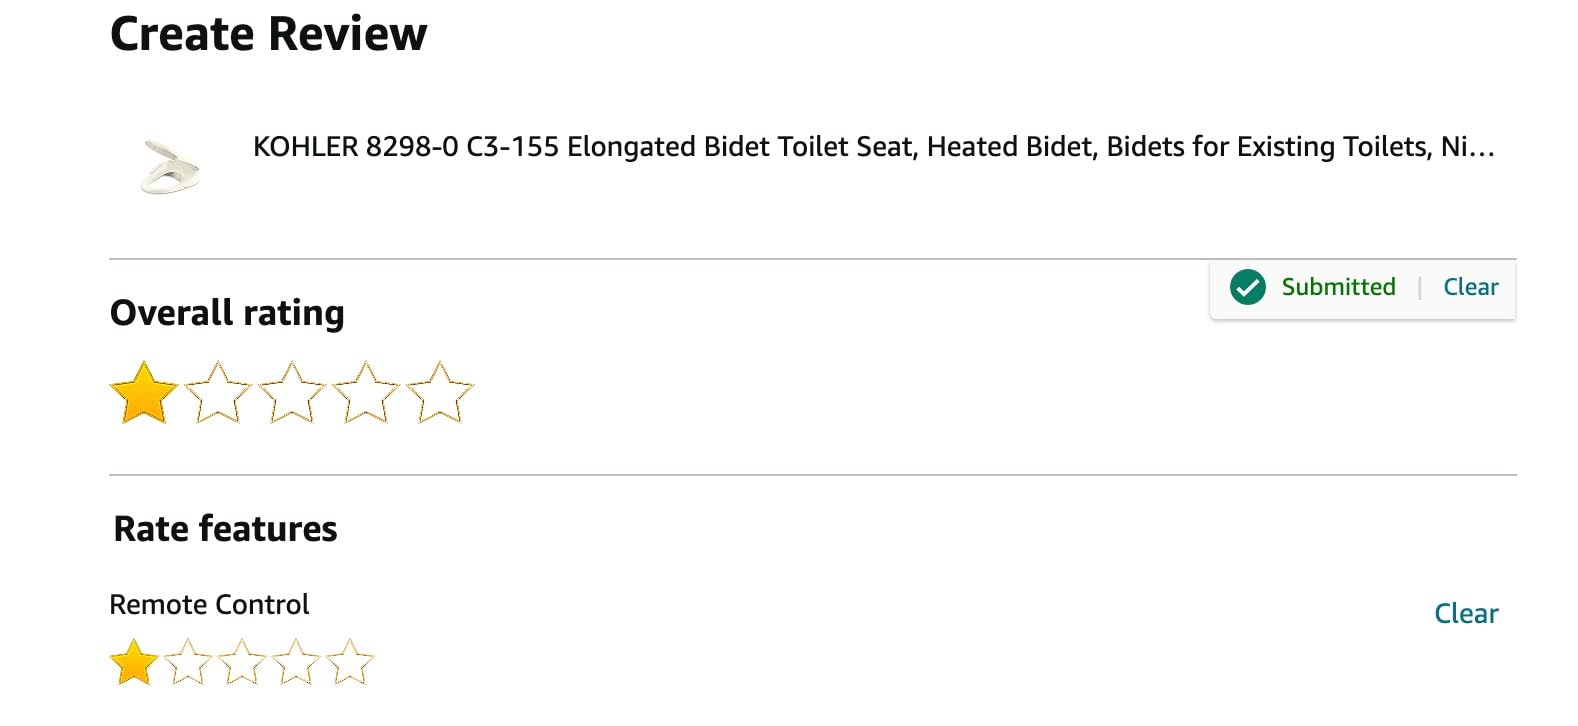
Task: Click the Submitted status text
Action: (1338, 287)
